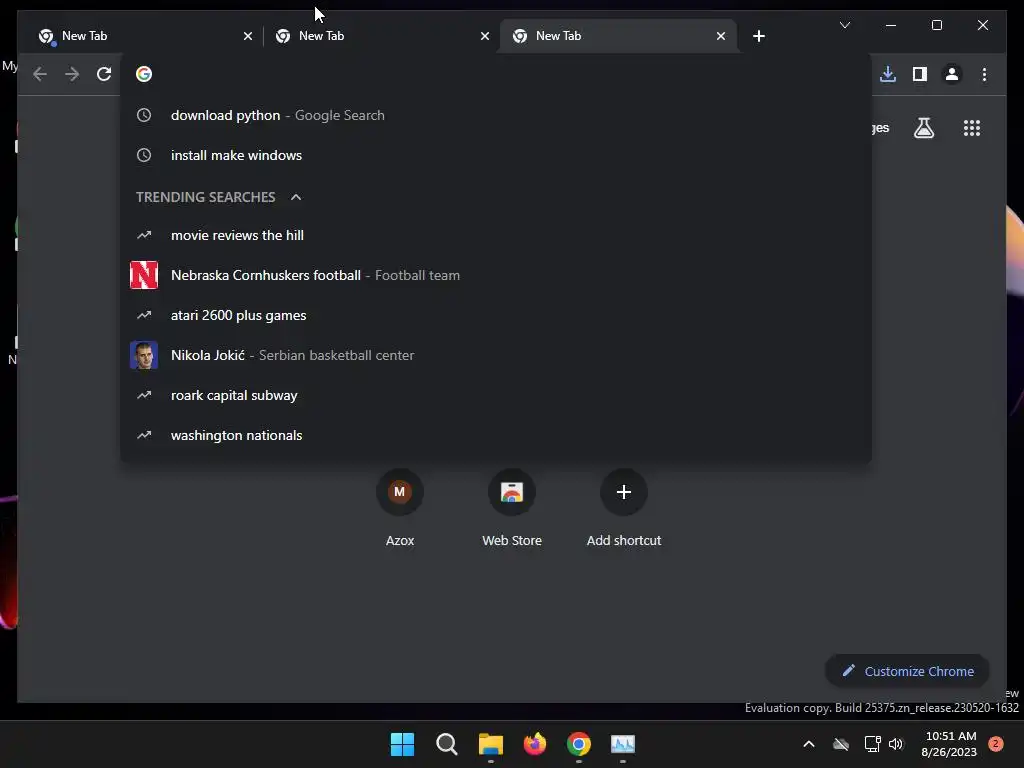This screenshot has width=1024, height=768.
Task: Toggle the side panel icon
Action: click(x=920, y=74)
